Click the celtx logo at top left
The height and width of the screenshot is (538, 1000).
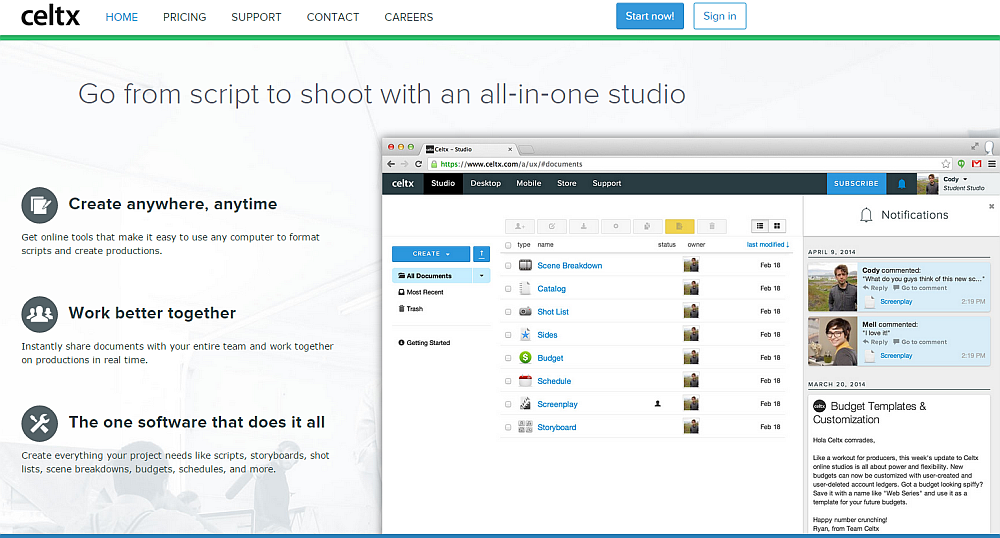click(x=50, y=17)
